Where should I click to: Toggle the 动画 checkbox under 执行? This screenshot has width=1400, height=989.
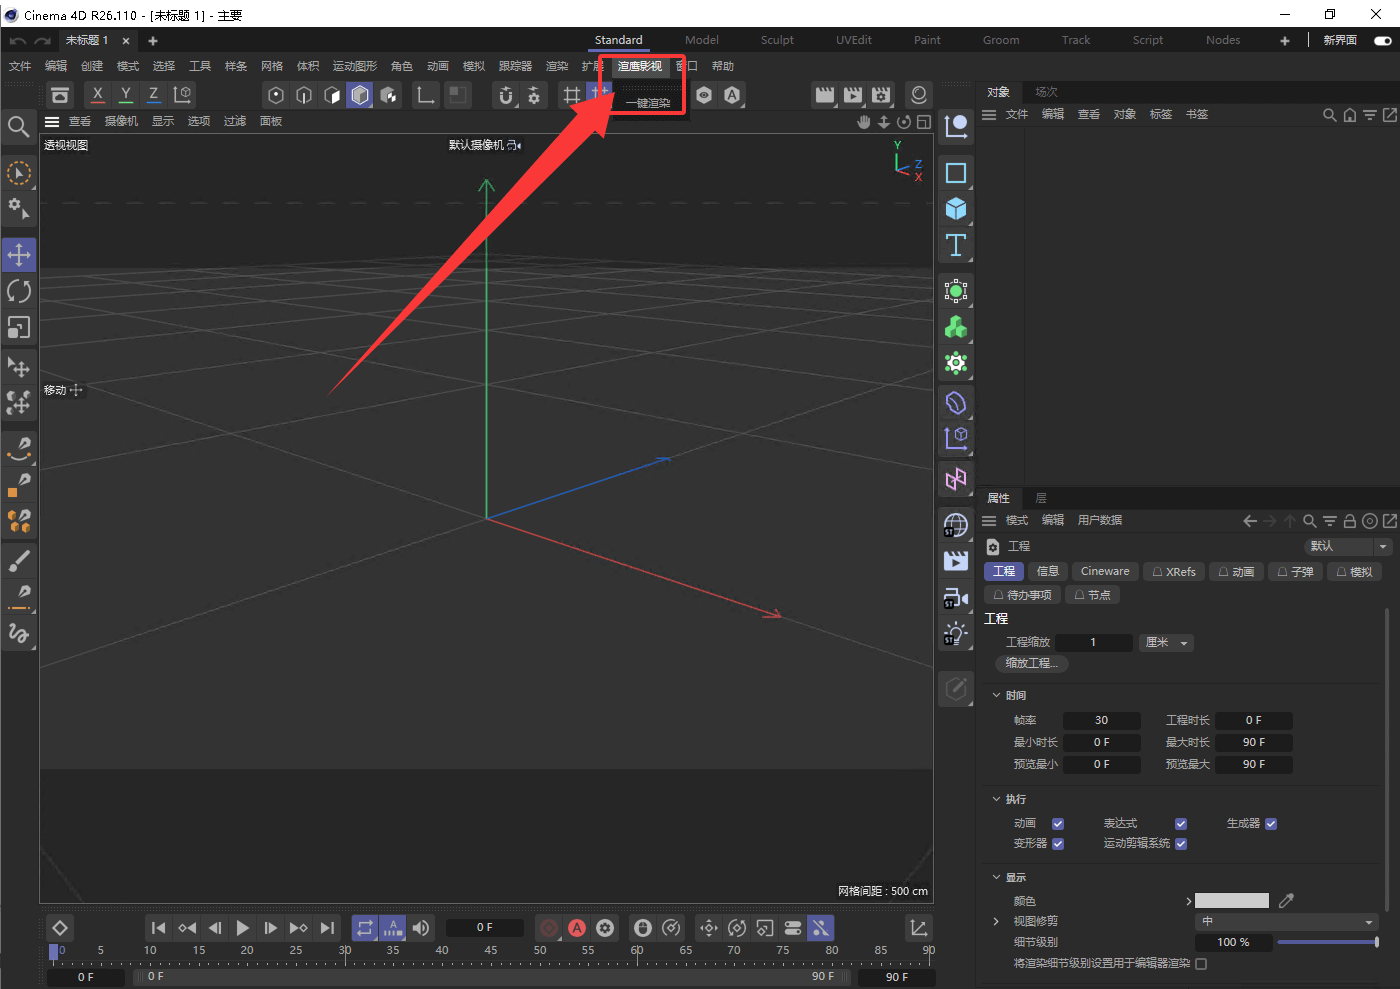pyautogui.click(x=1058, y=824)
